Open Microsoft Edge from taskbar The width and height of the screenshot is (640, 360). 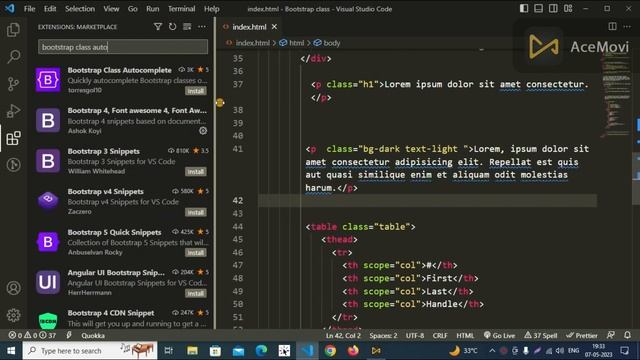pyautogui.click(x=261, y=351)
